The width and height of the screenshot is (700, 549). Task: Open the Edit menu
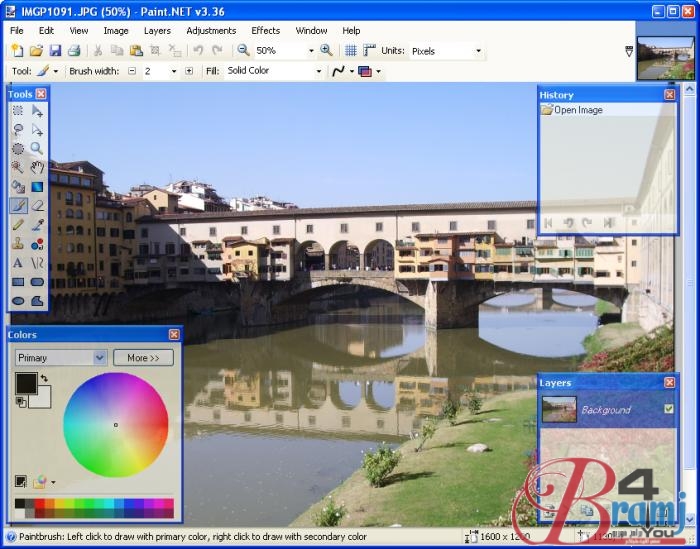(46, 30)
